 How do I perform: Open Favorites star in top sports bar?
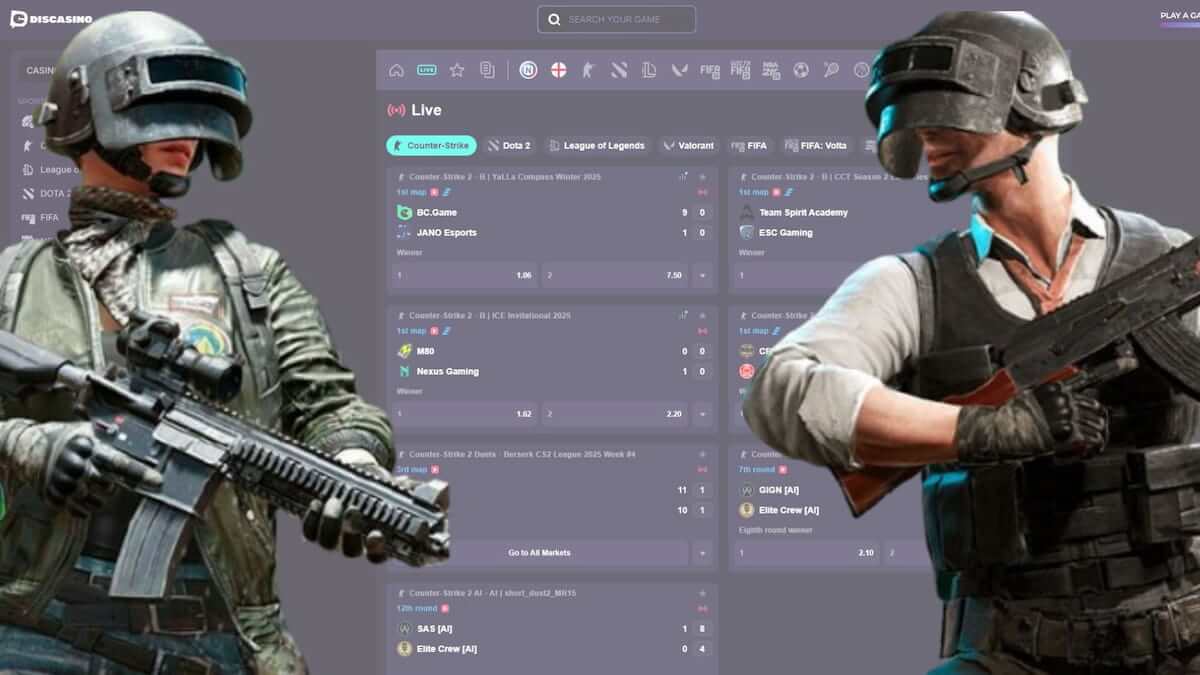tap(457, 70)
